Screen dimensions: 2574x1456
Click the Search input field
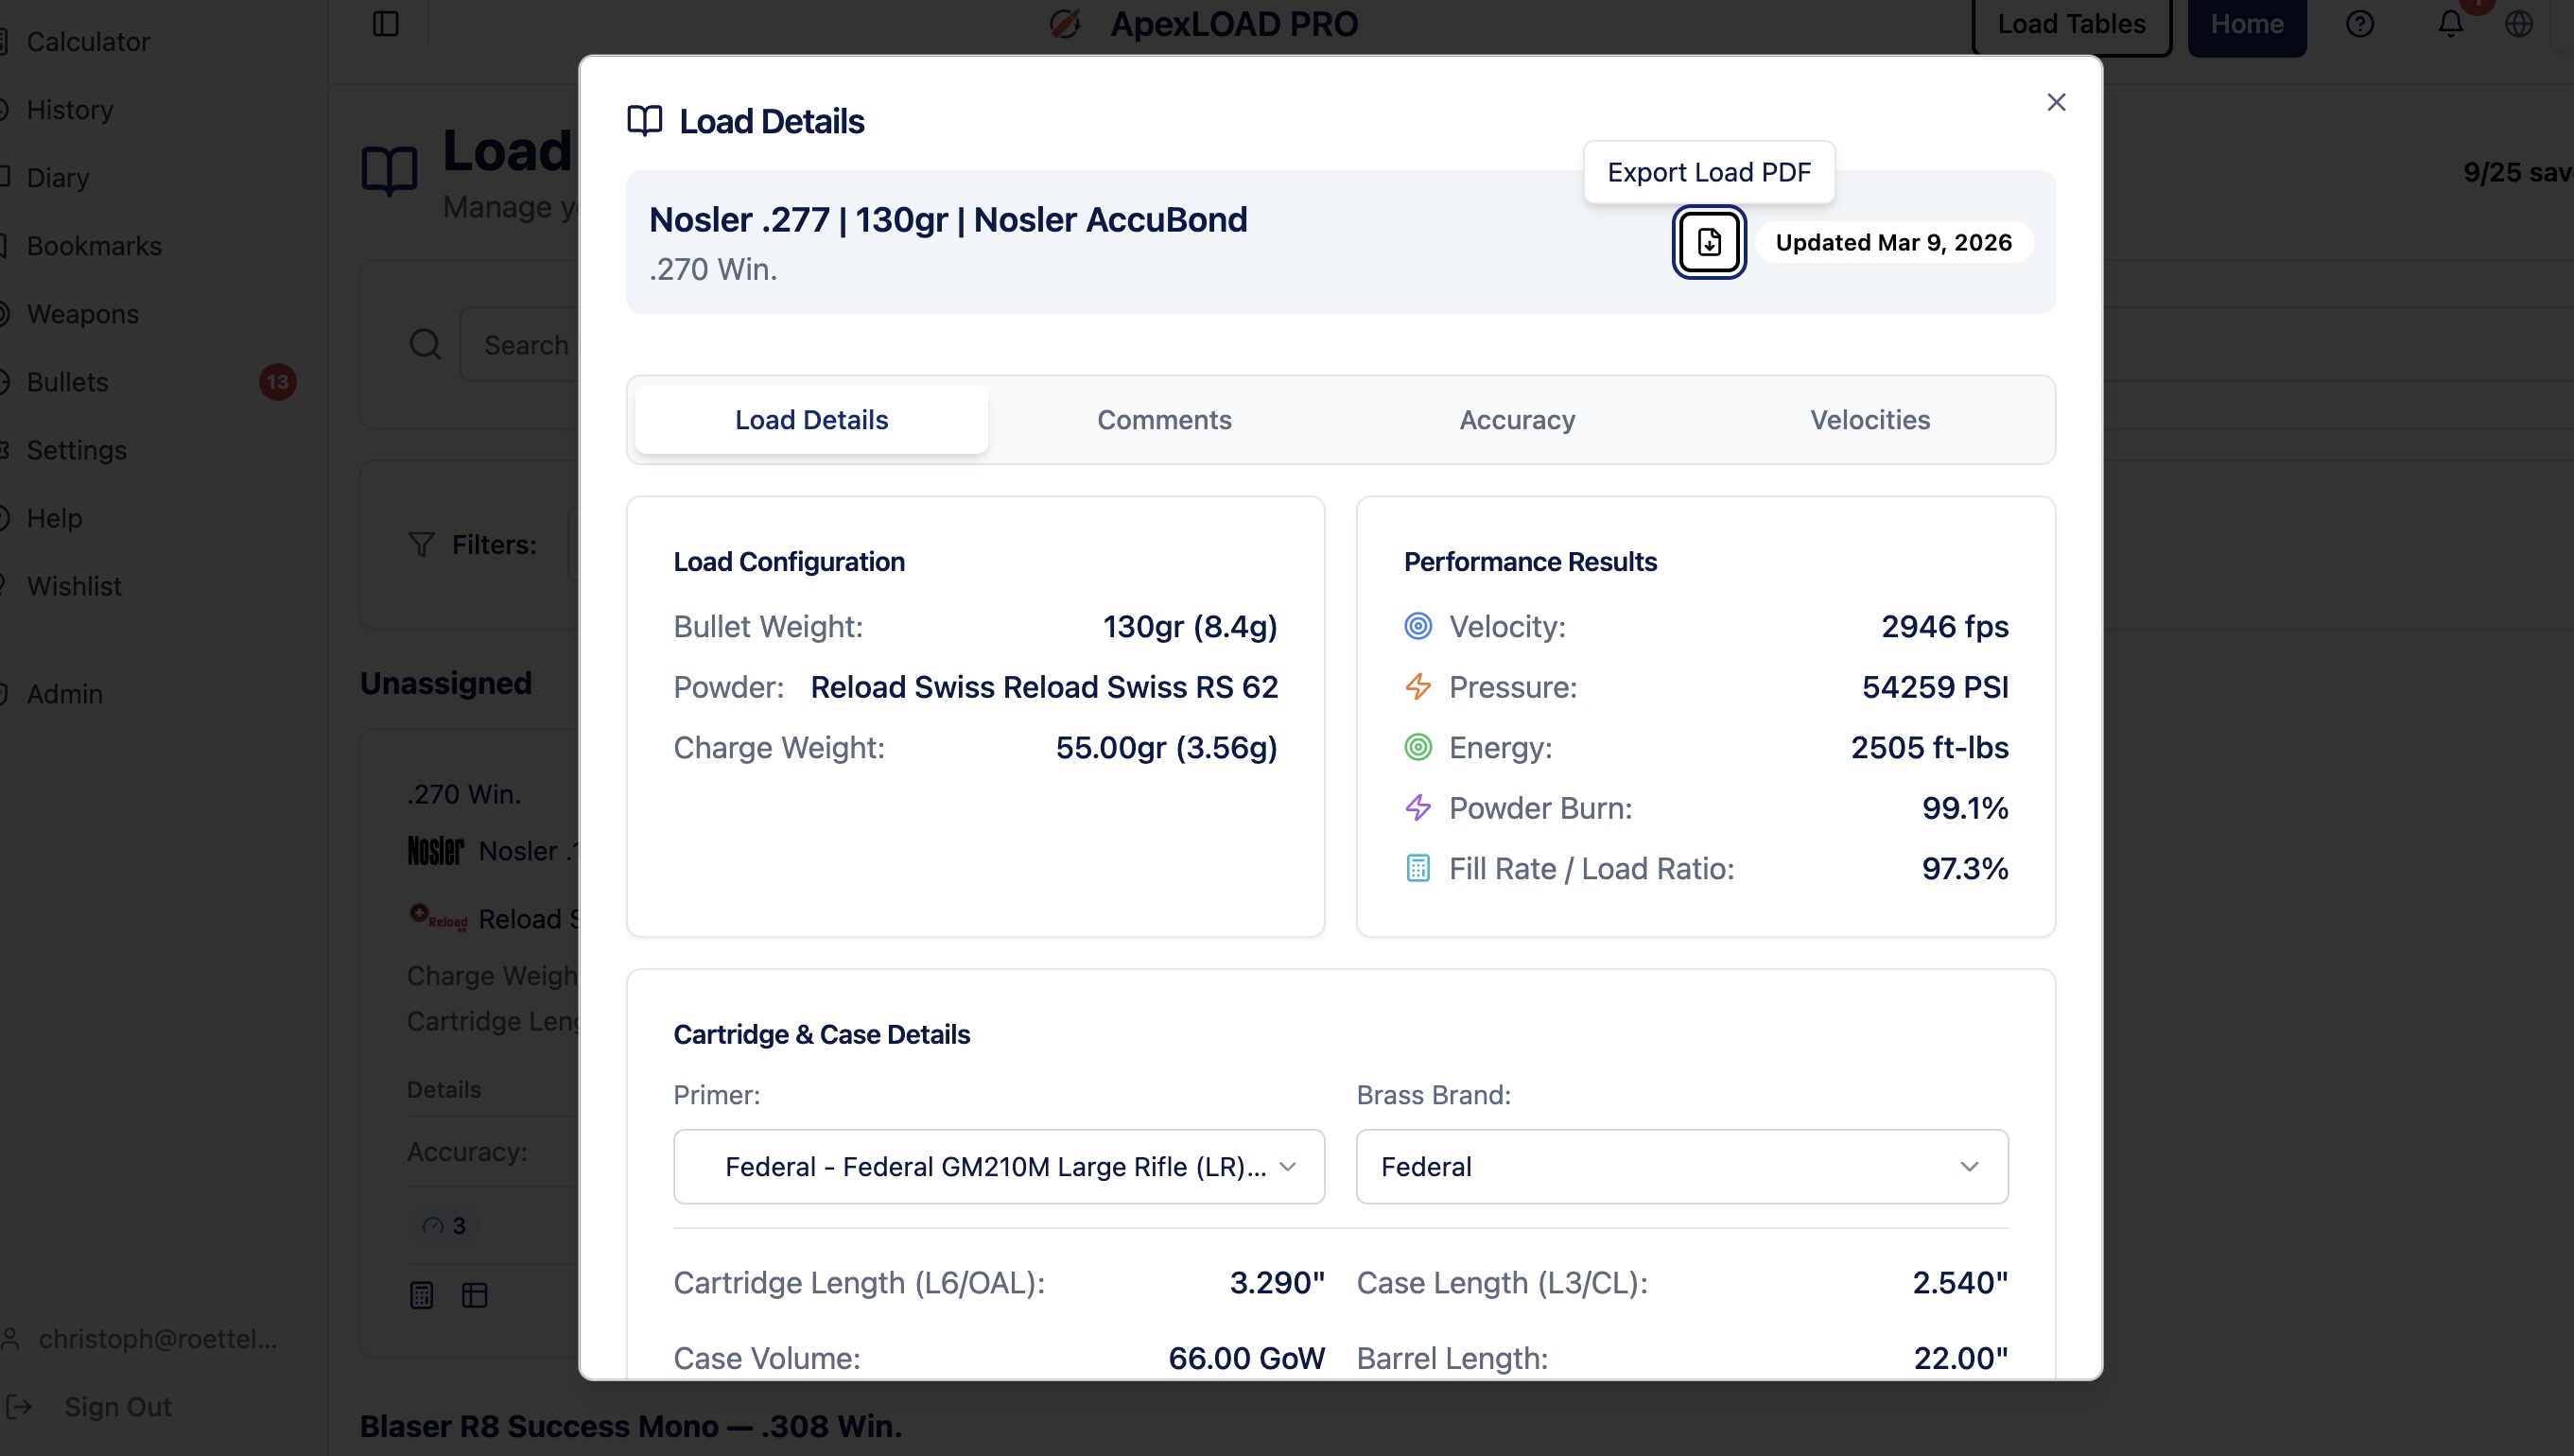click(525, 345)
